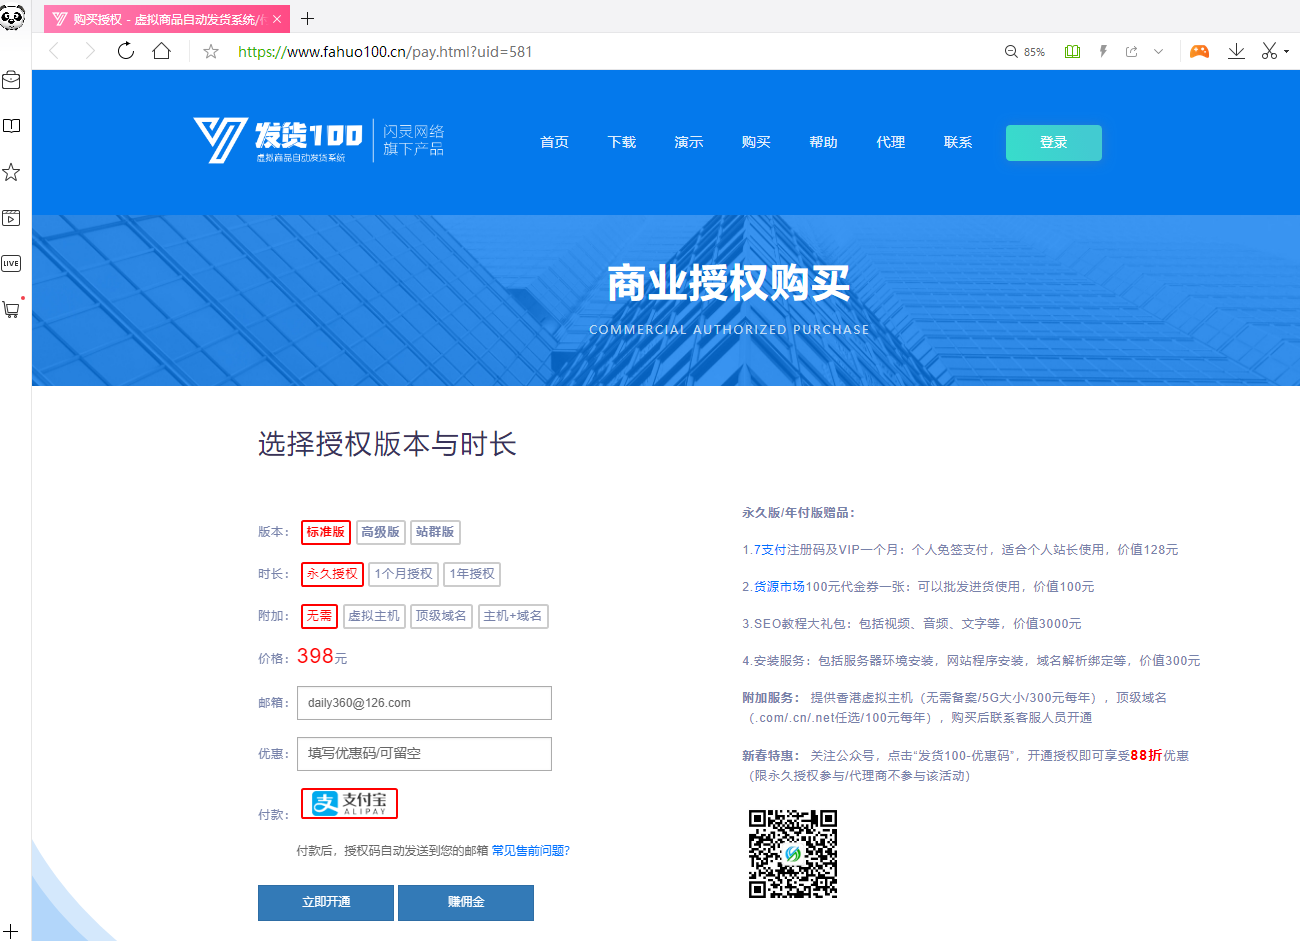Open the 85% zoom level control
The image size is (1300, 941).
(1025, 51)
